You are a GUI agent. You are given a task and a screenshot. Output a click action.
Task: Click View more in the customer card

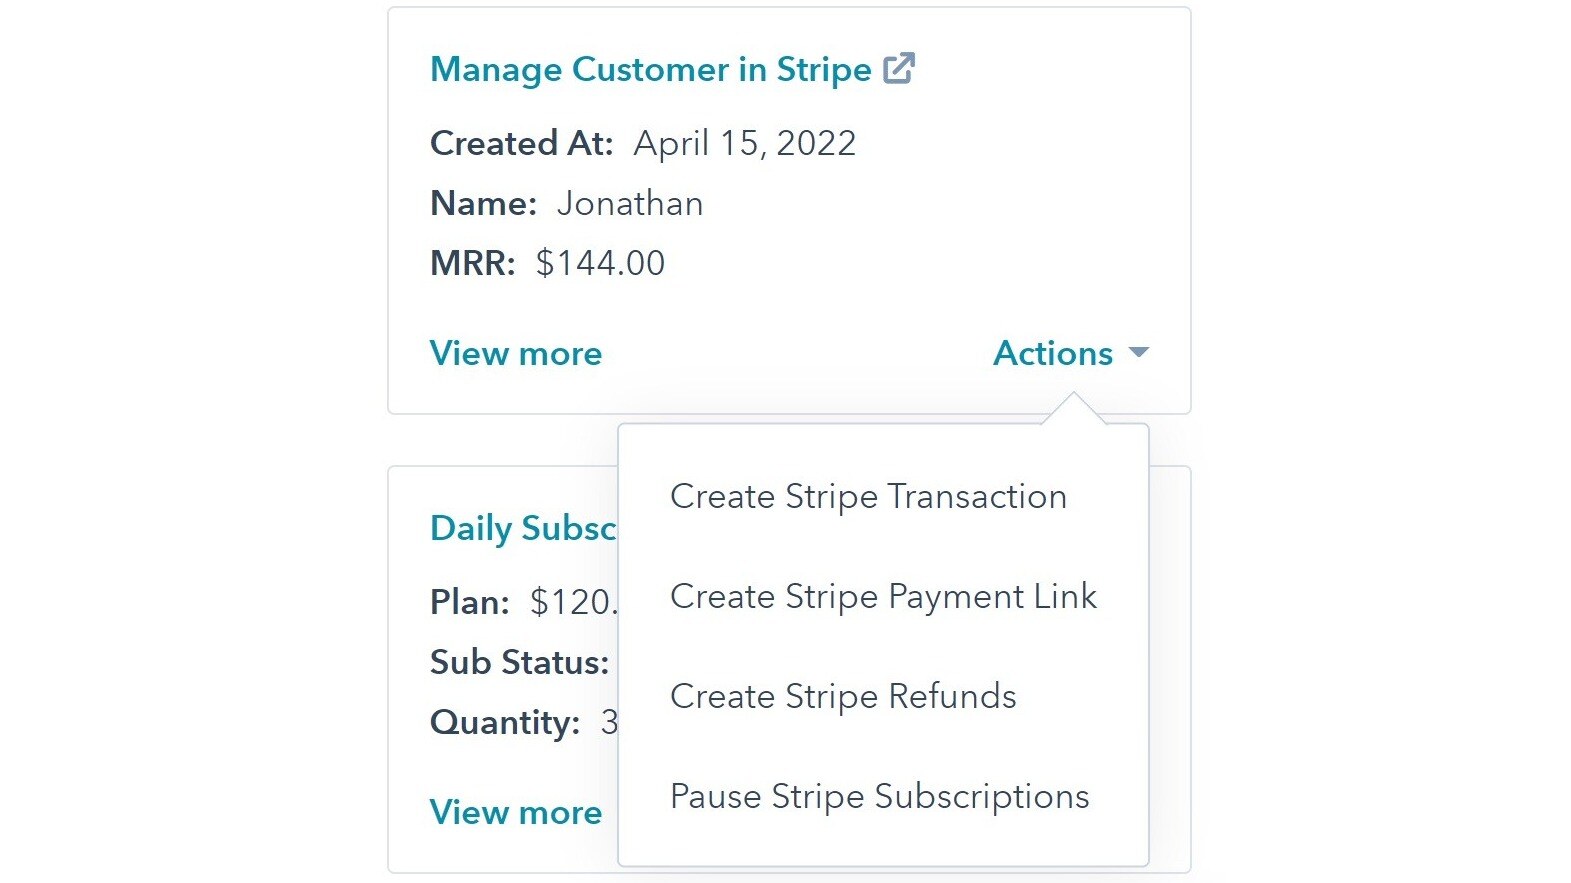coord(516,353)
